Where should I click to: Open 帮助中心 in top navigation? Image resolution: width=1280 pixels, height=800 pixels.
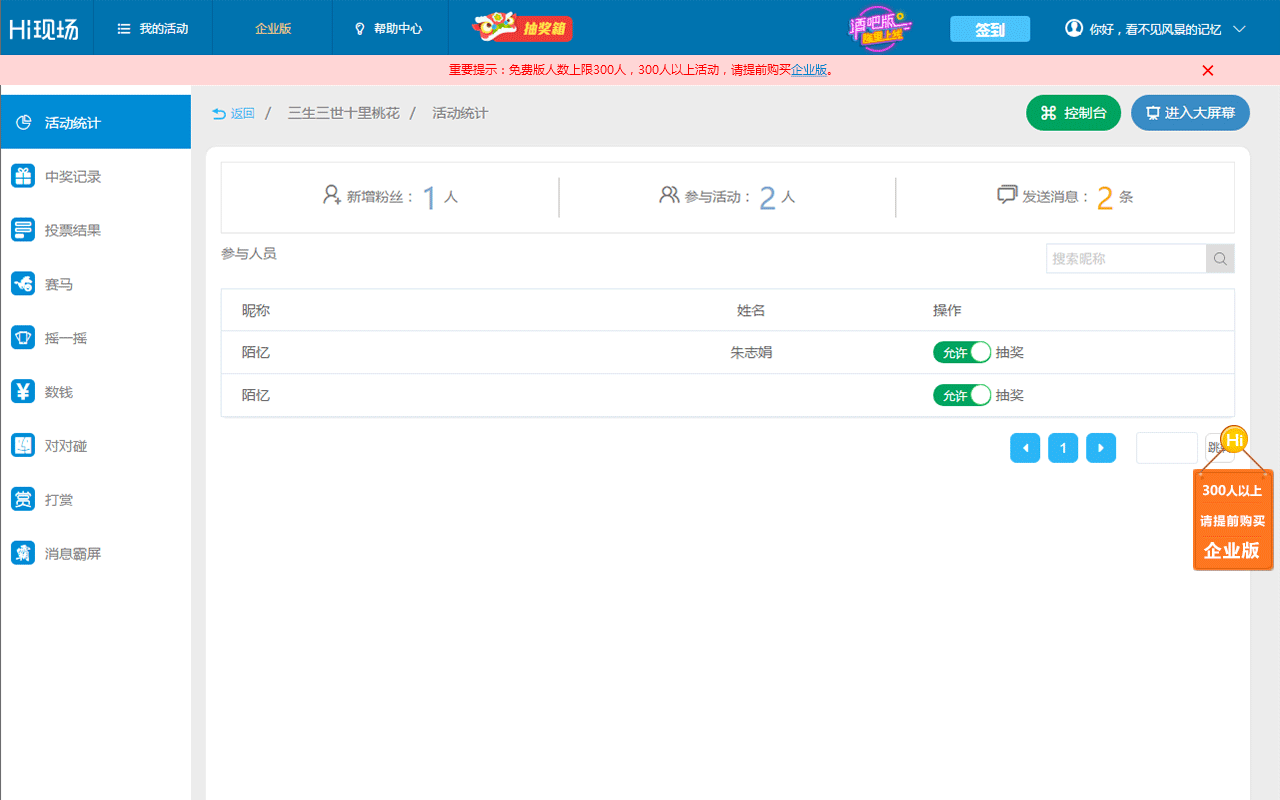(x=390, y=29)
